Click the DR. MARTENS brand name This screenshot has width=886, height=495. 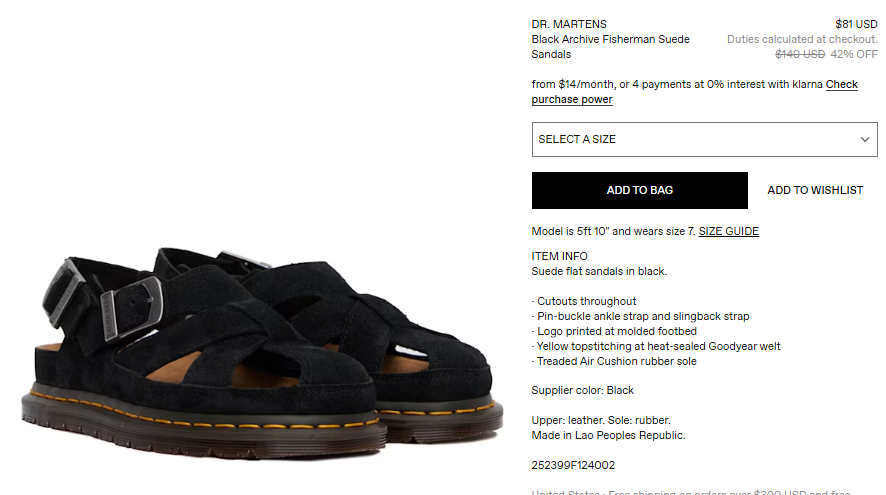(569, 24)
